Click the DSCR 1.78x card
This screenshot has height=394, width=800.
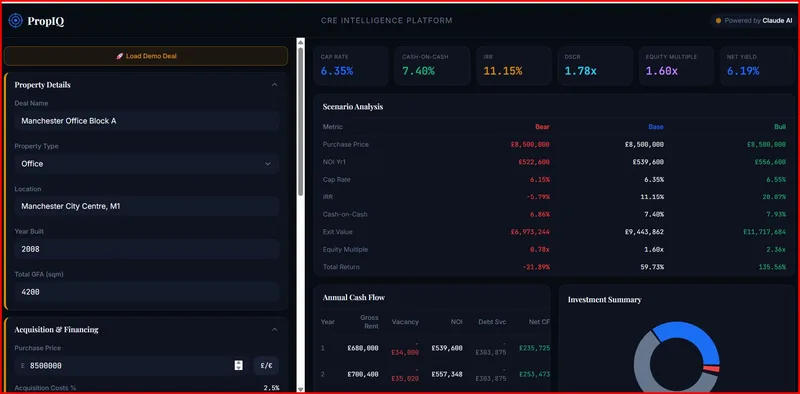[x=595, y=66]
